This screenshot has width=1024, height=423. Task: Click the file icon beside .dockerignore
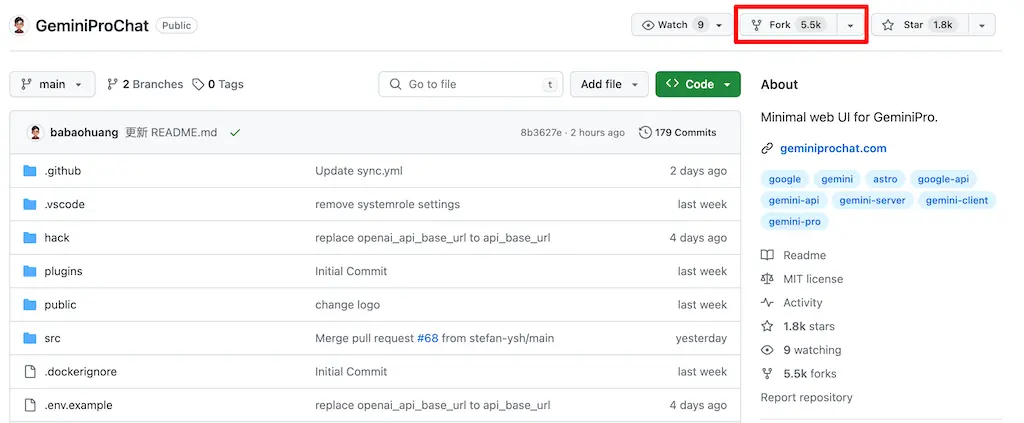coord(29,371)
